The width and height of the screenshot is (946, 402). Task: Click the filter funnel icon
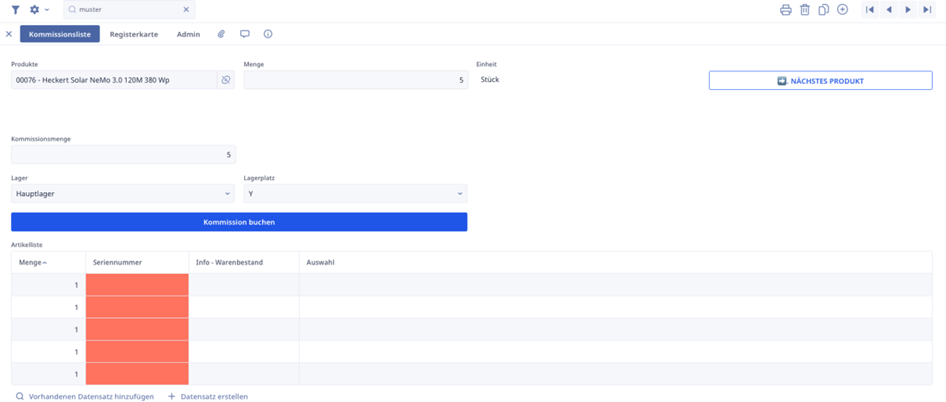(16, 10)
